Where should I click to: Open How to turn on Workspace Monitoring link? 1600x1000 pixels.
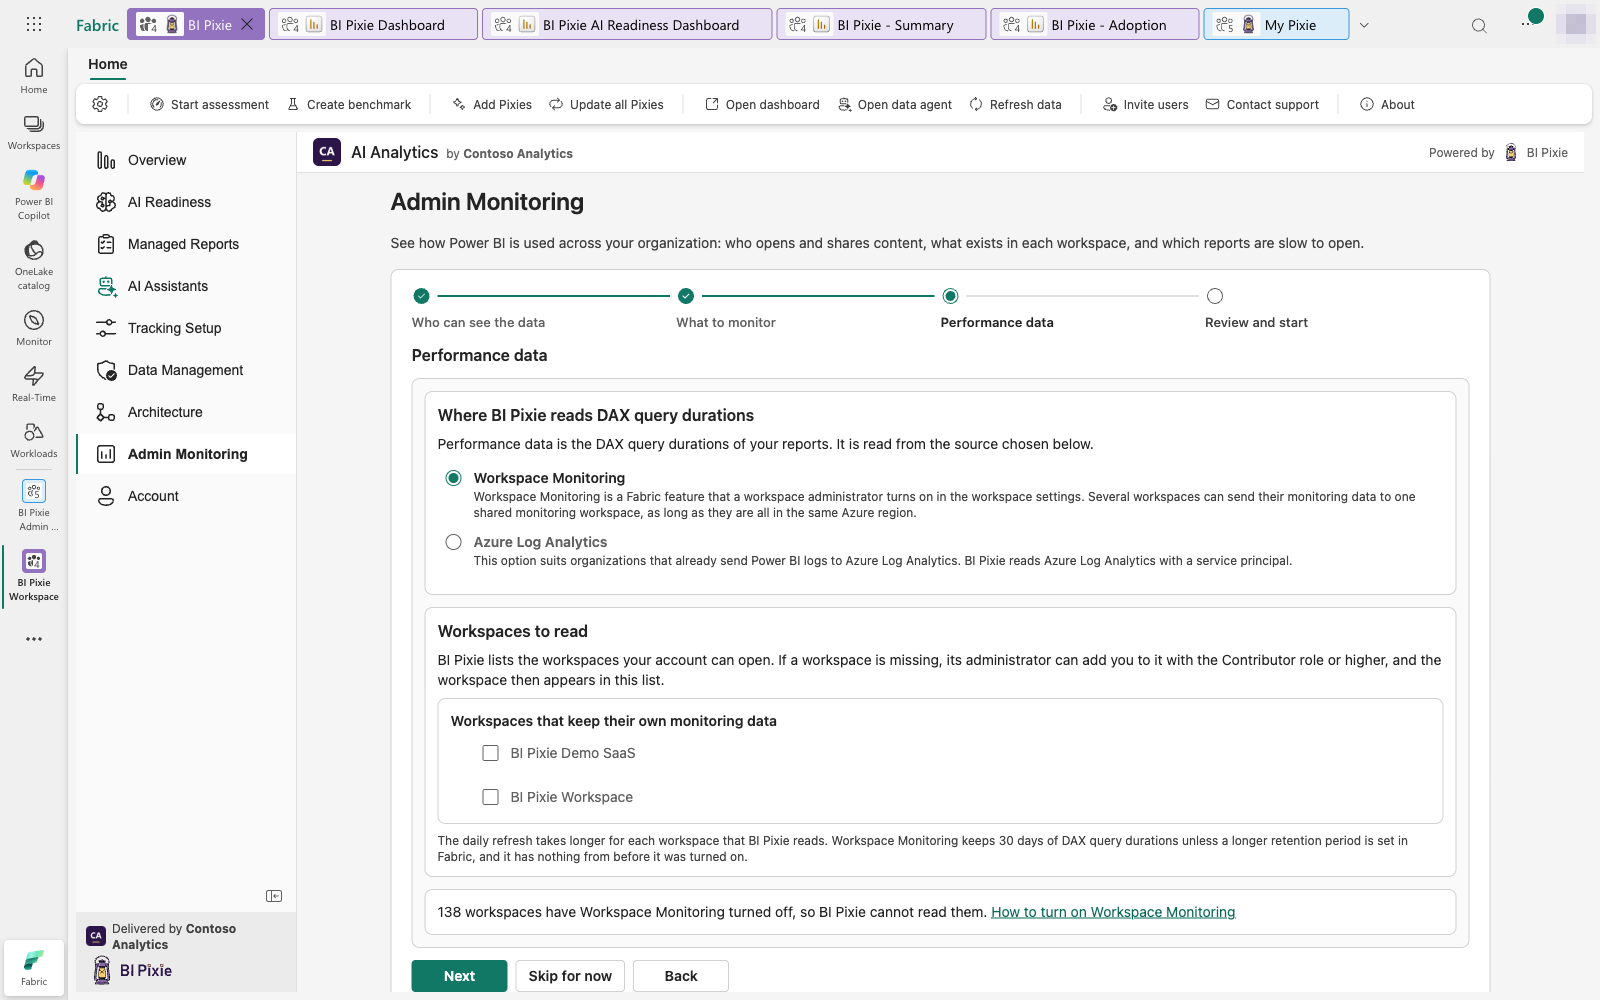click(x=1113, y=912)
